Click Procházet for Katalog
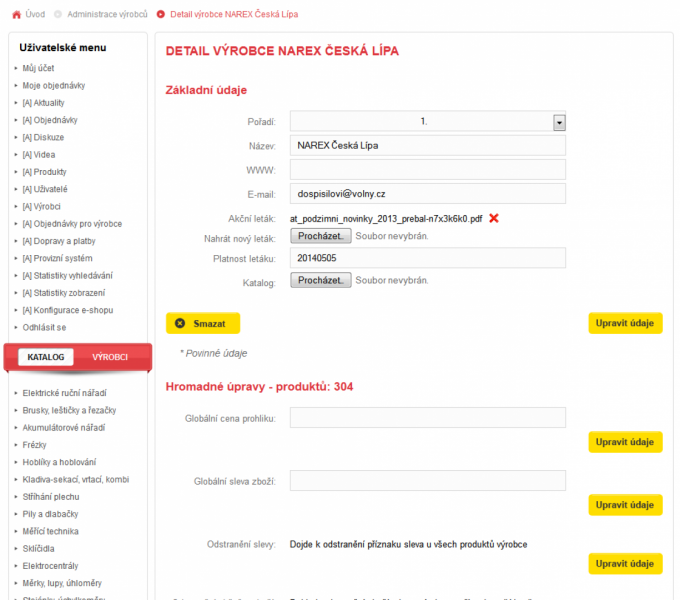This screenshot has width=680, height=600. (x=320, y=280)
